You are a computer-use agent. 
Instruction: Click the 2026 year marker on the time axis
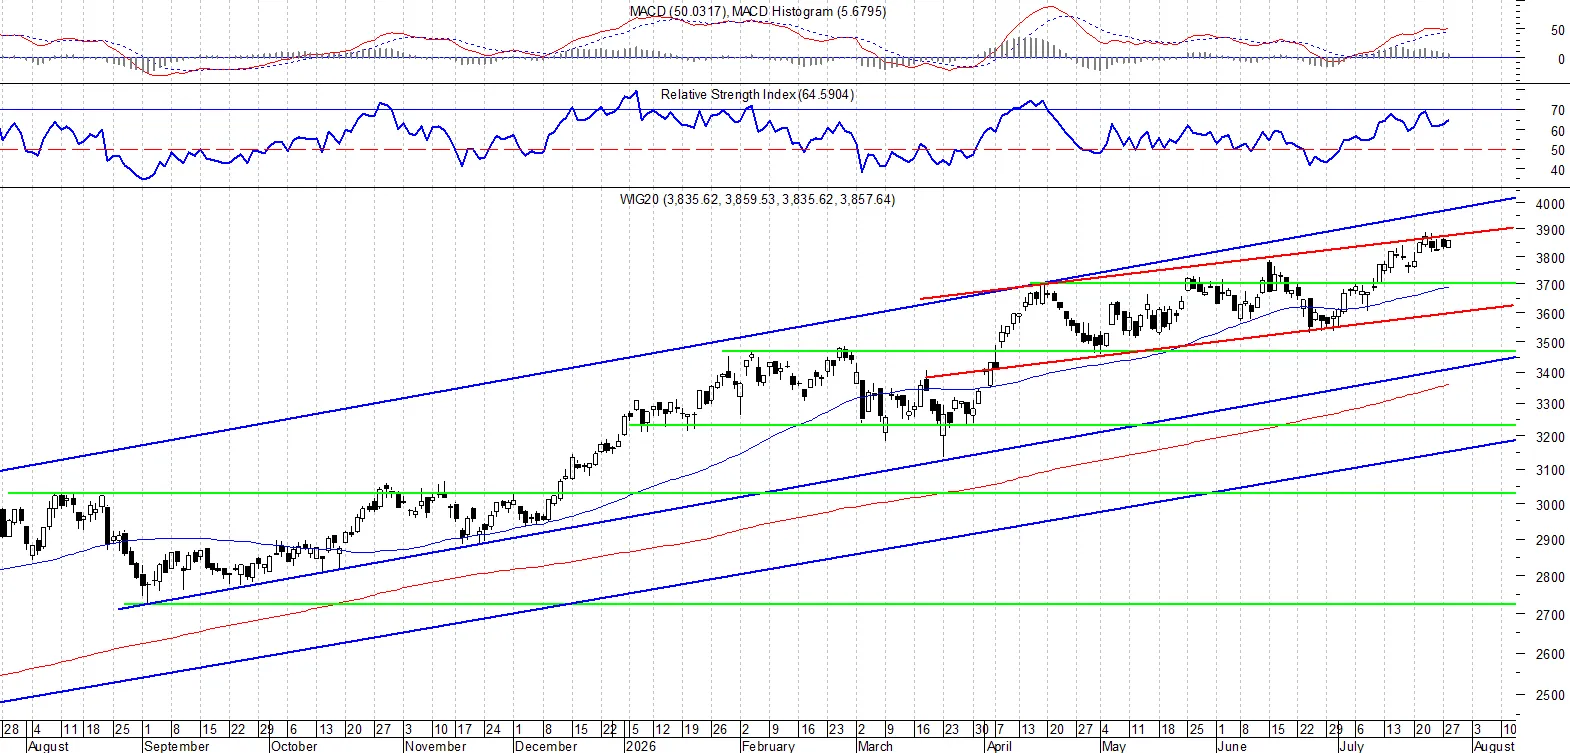[x=640, y=746]
